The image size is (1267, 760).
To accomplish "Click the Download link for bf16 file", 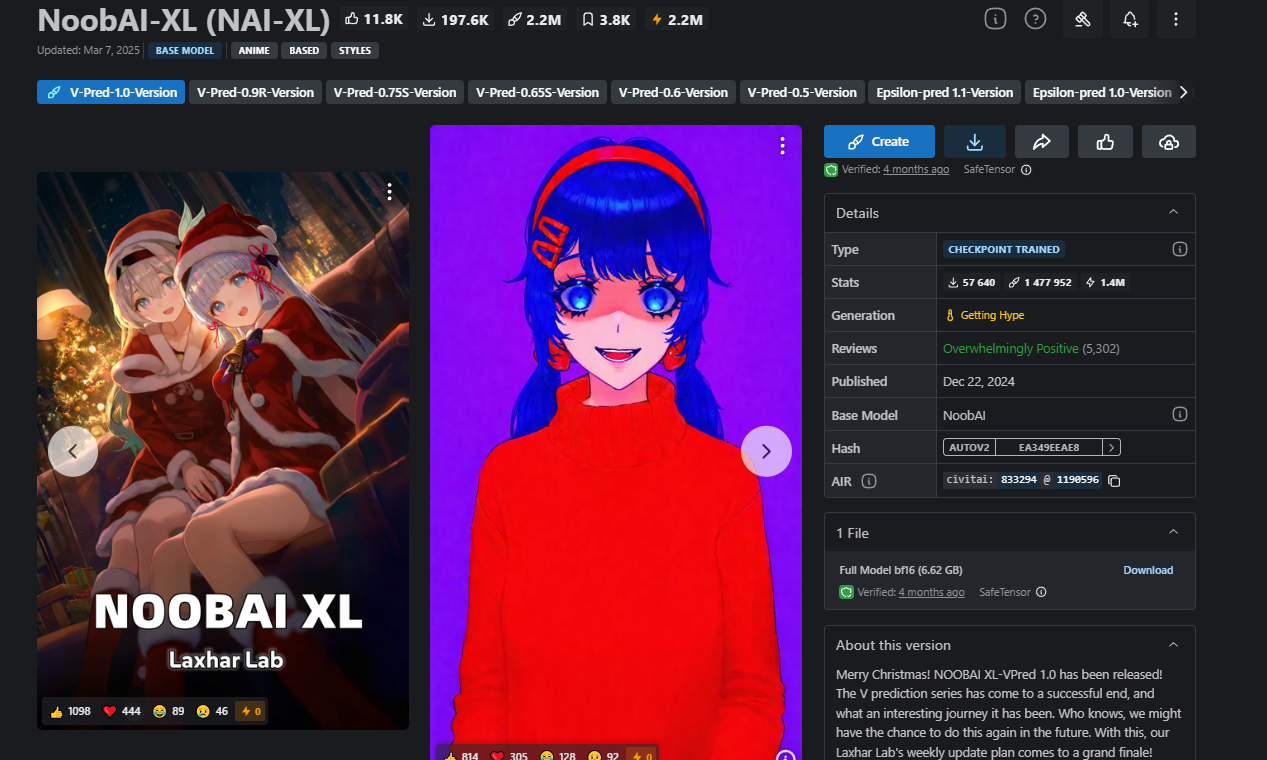I will tap(1148, 570).
